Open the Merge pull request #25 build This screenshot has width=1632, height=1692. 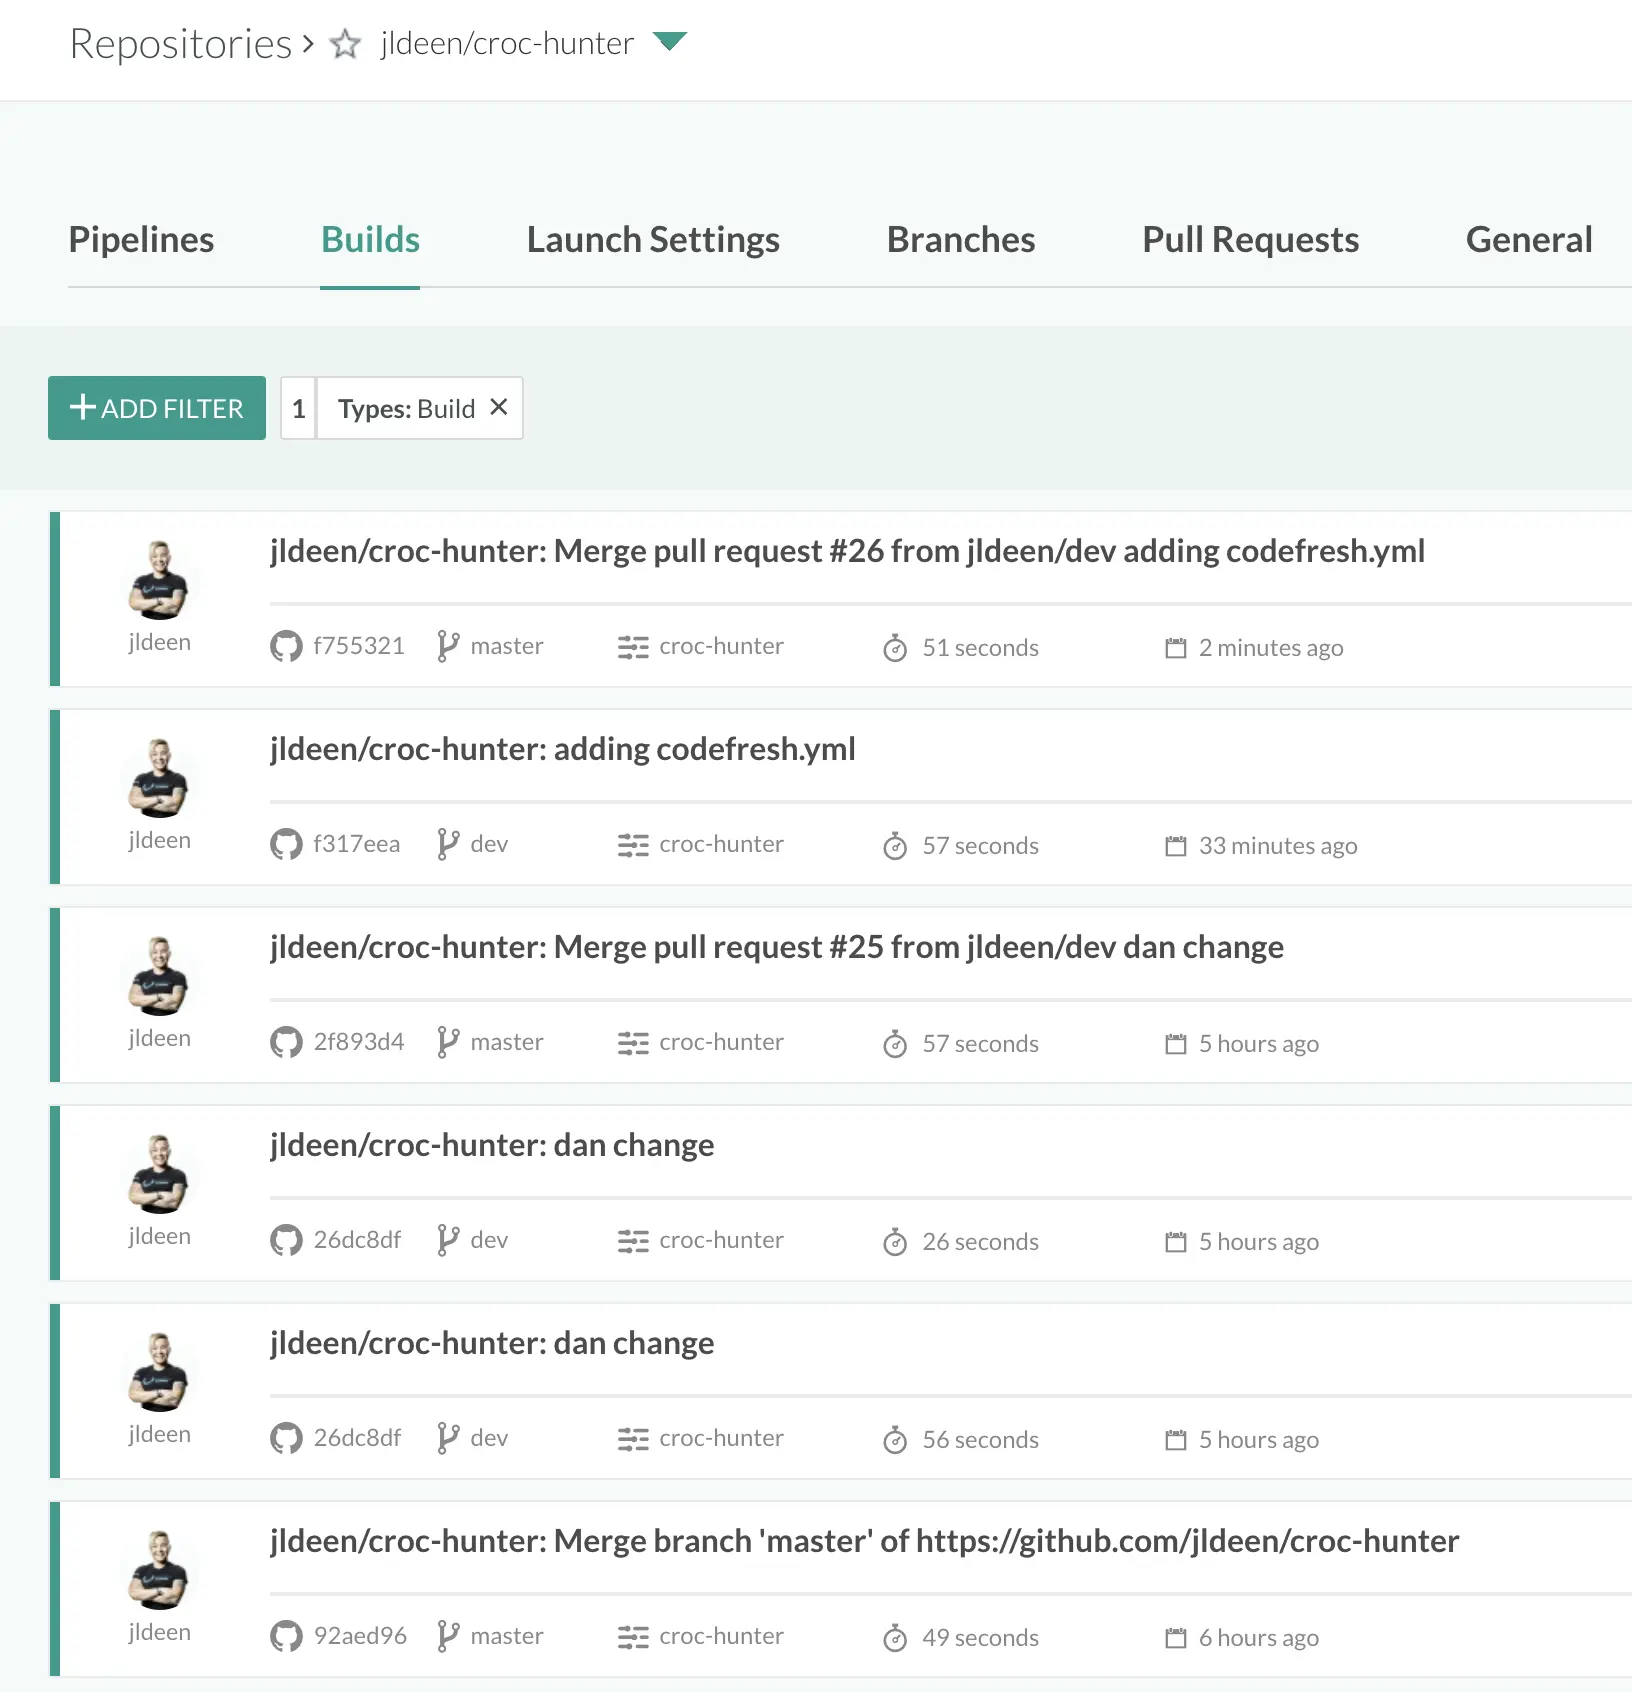click(776, 947)
